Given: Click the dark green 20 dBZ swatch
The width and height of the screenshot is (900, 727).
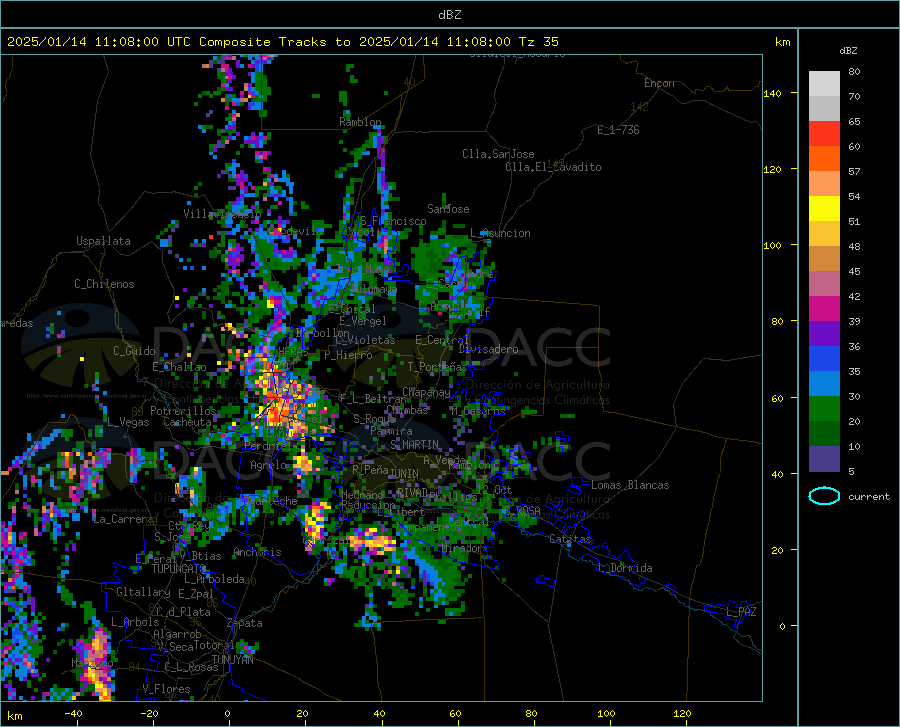Looking at the screenshot, I should tap(824, 434).
